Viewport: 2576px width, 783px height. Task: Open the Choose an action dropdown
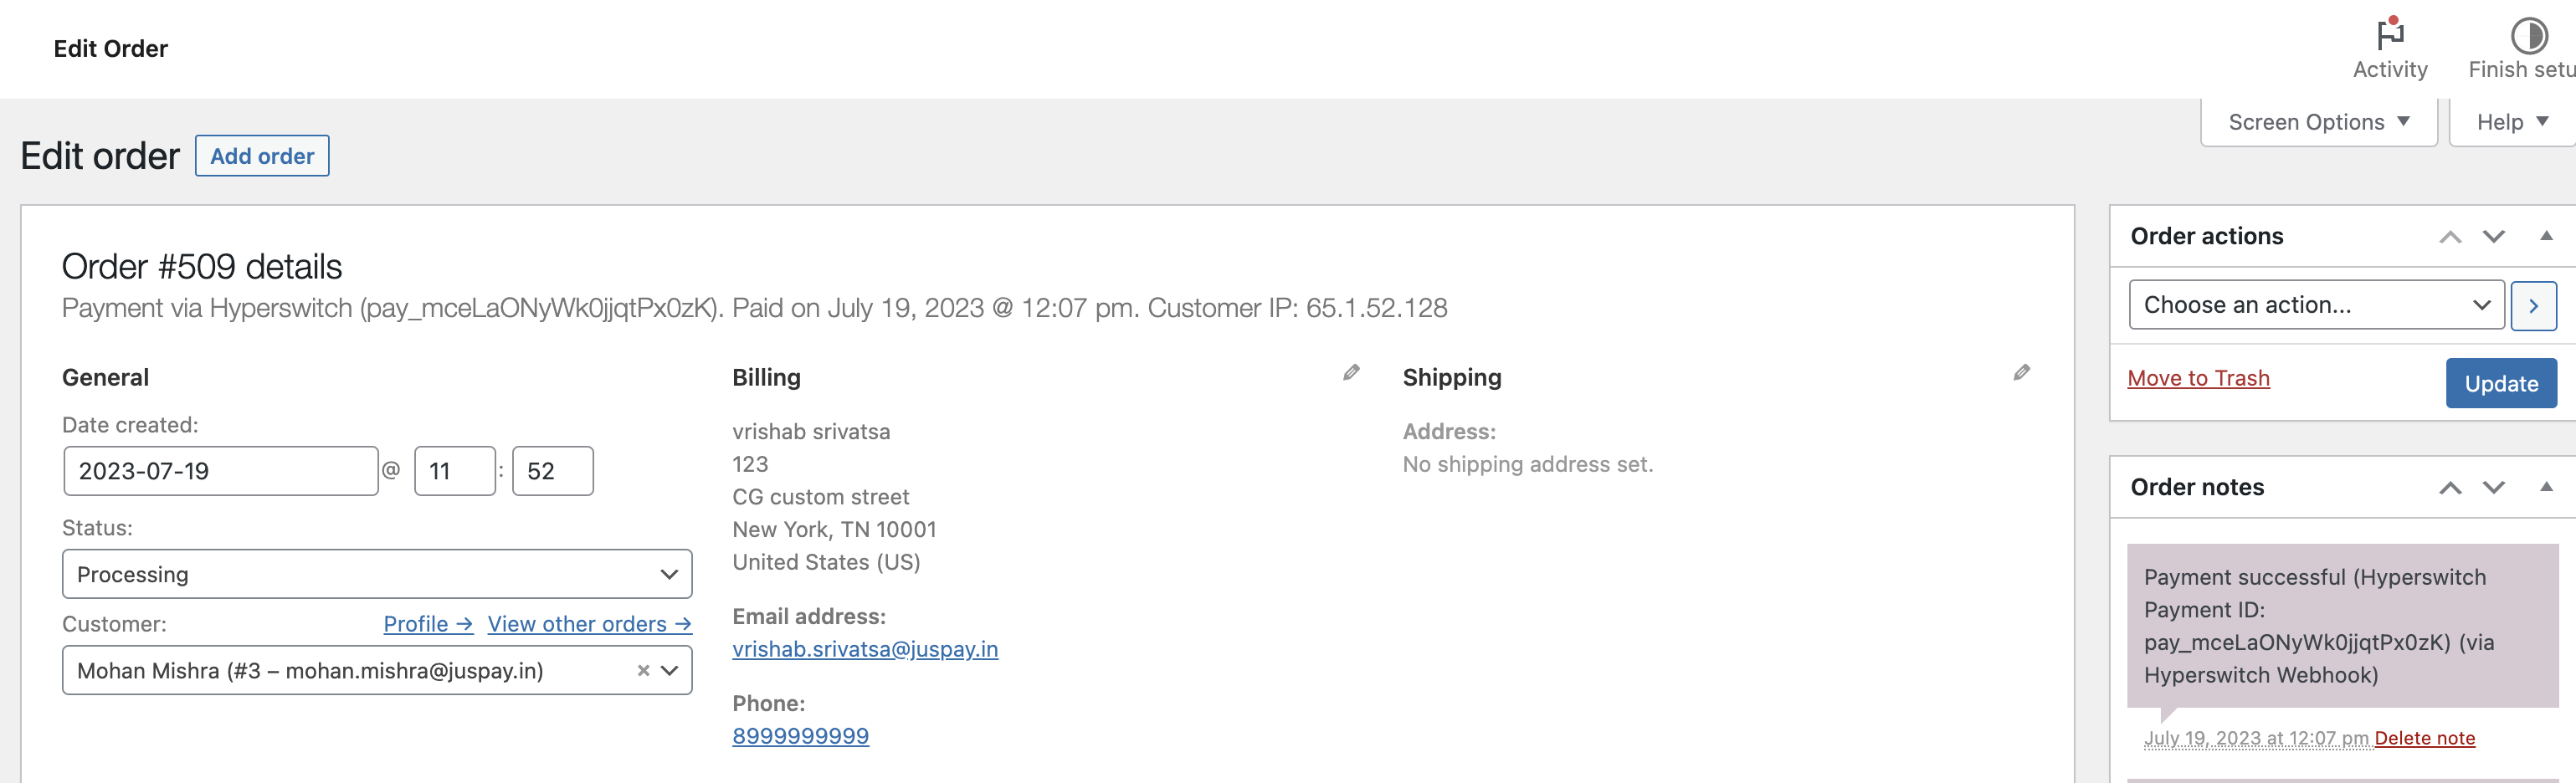(x=2315, y=305)
